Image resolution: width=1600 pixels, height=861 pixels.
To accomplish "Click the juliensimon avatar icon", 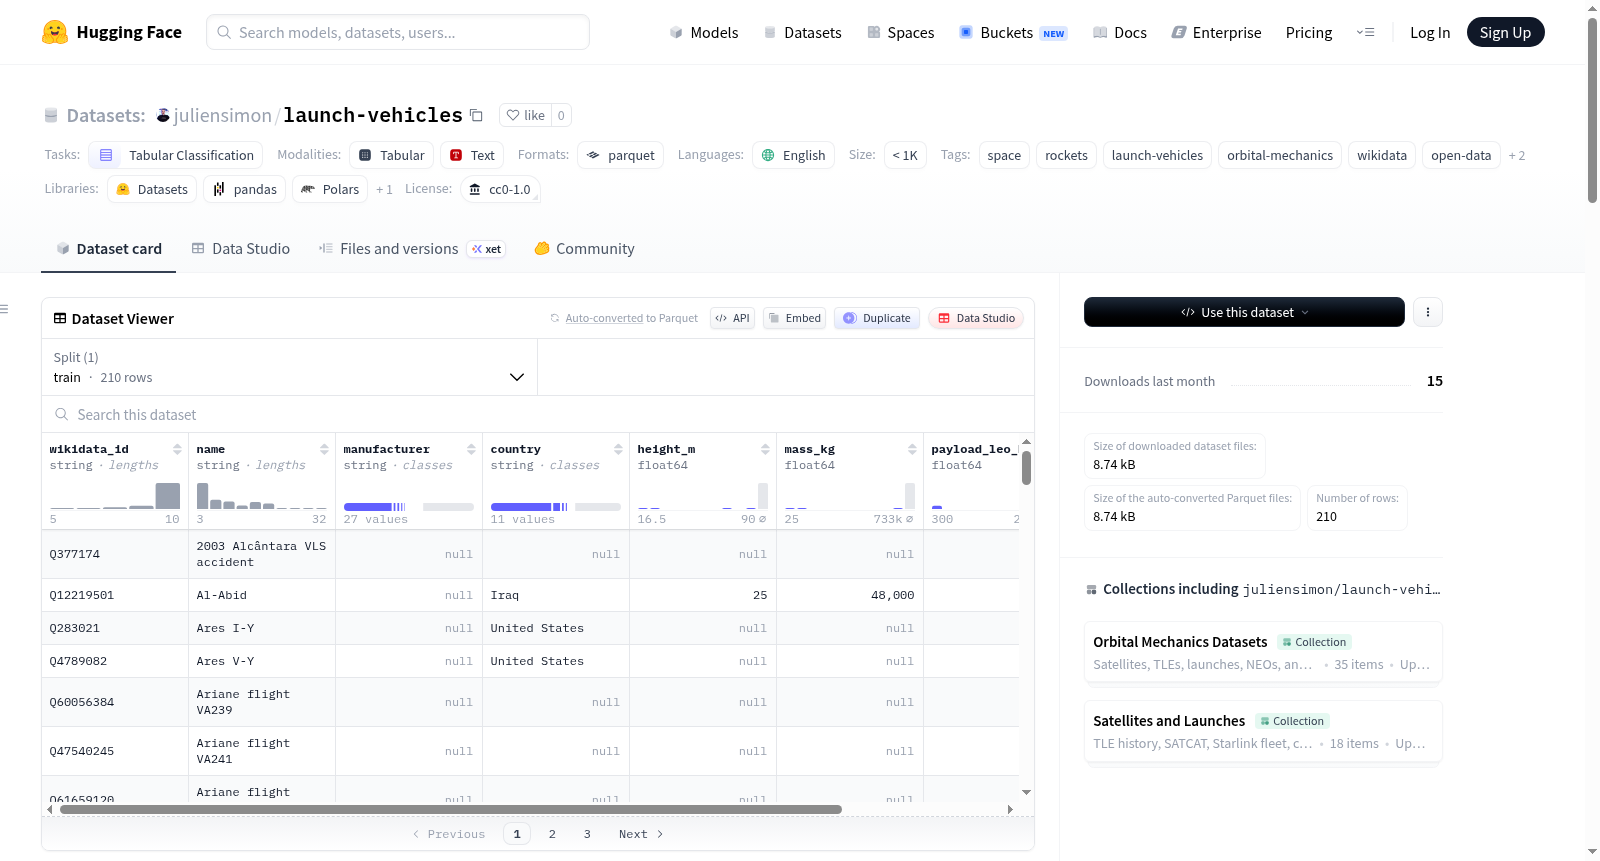I will pos(163,116).
